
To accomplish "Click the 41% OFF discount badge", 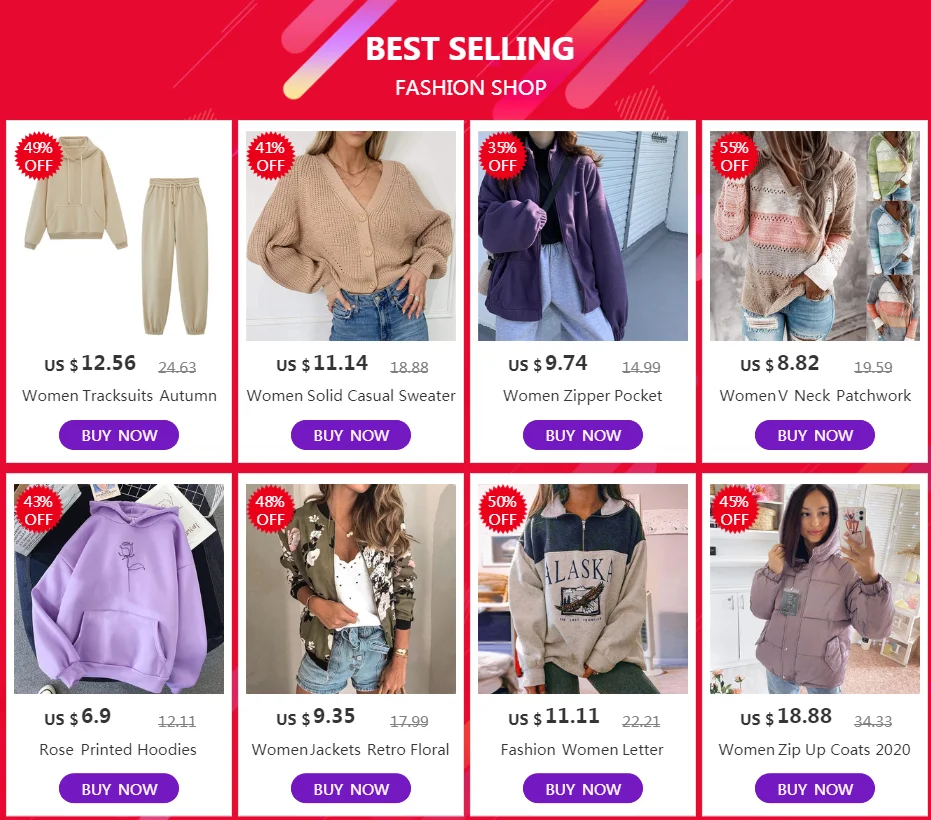I will tap(271, 156).
